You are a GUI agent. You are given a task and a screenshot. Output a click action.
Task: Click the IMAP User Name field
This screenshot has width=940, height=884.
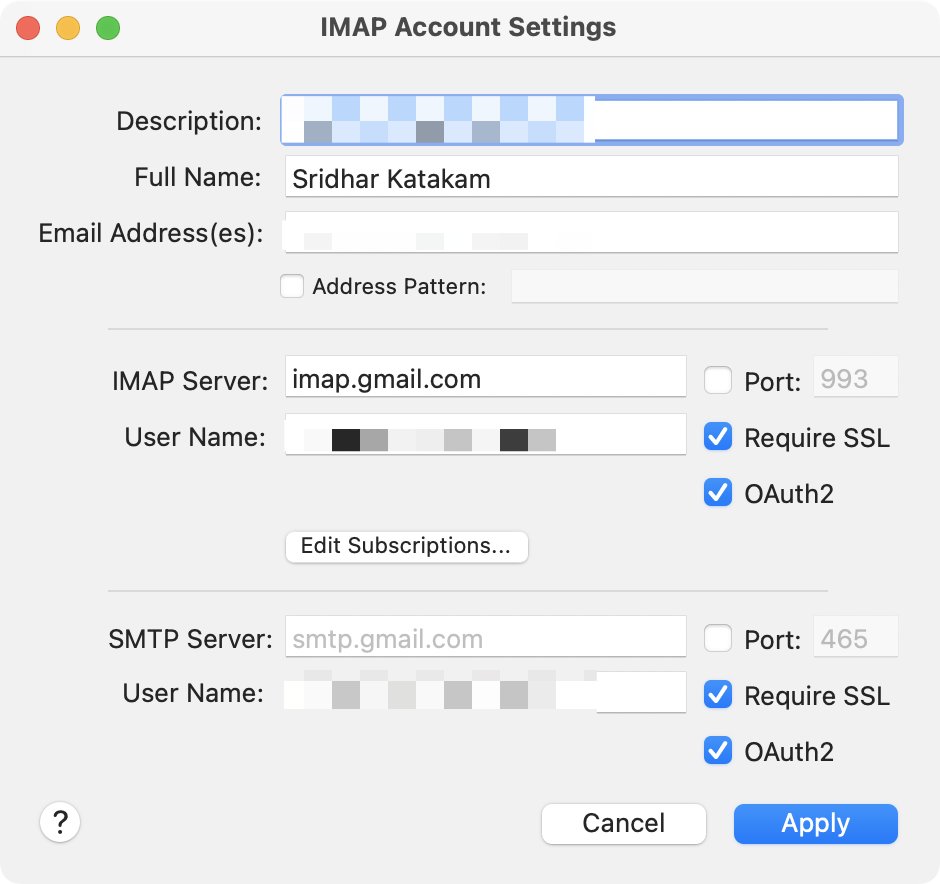(486, 434)
